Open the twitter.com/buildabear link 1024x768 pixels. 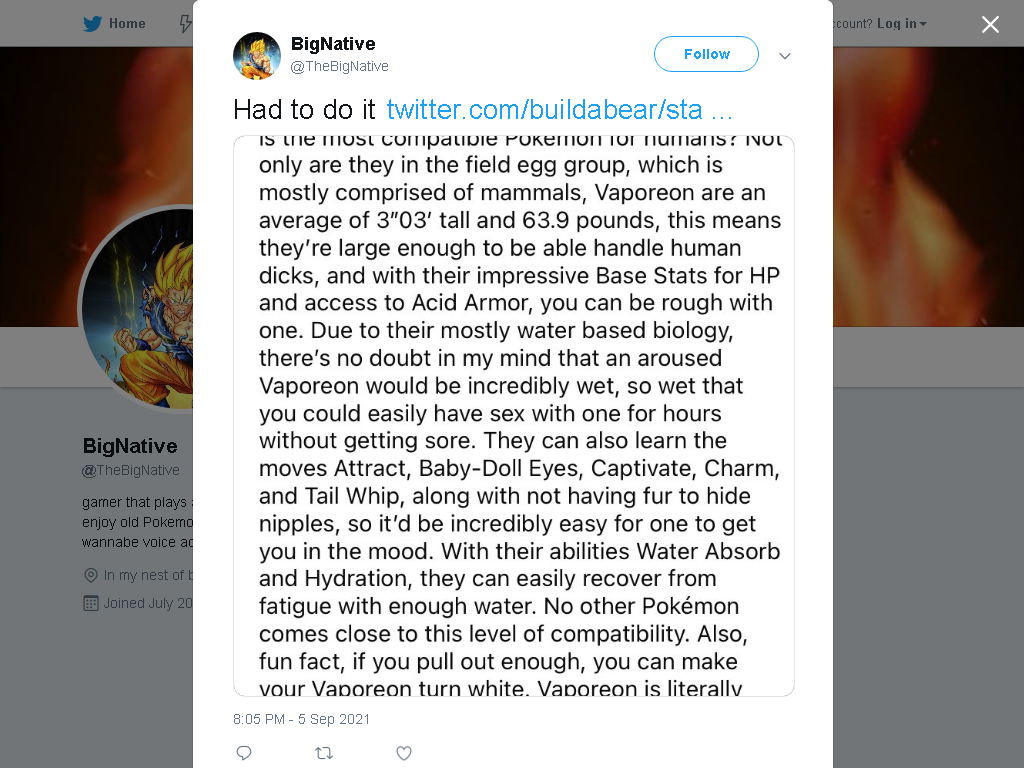point(559,110)
